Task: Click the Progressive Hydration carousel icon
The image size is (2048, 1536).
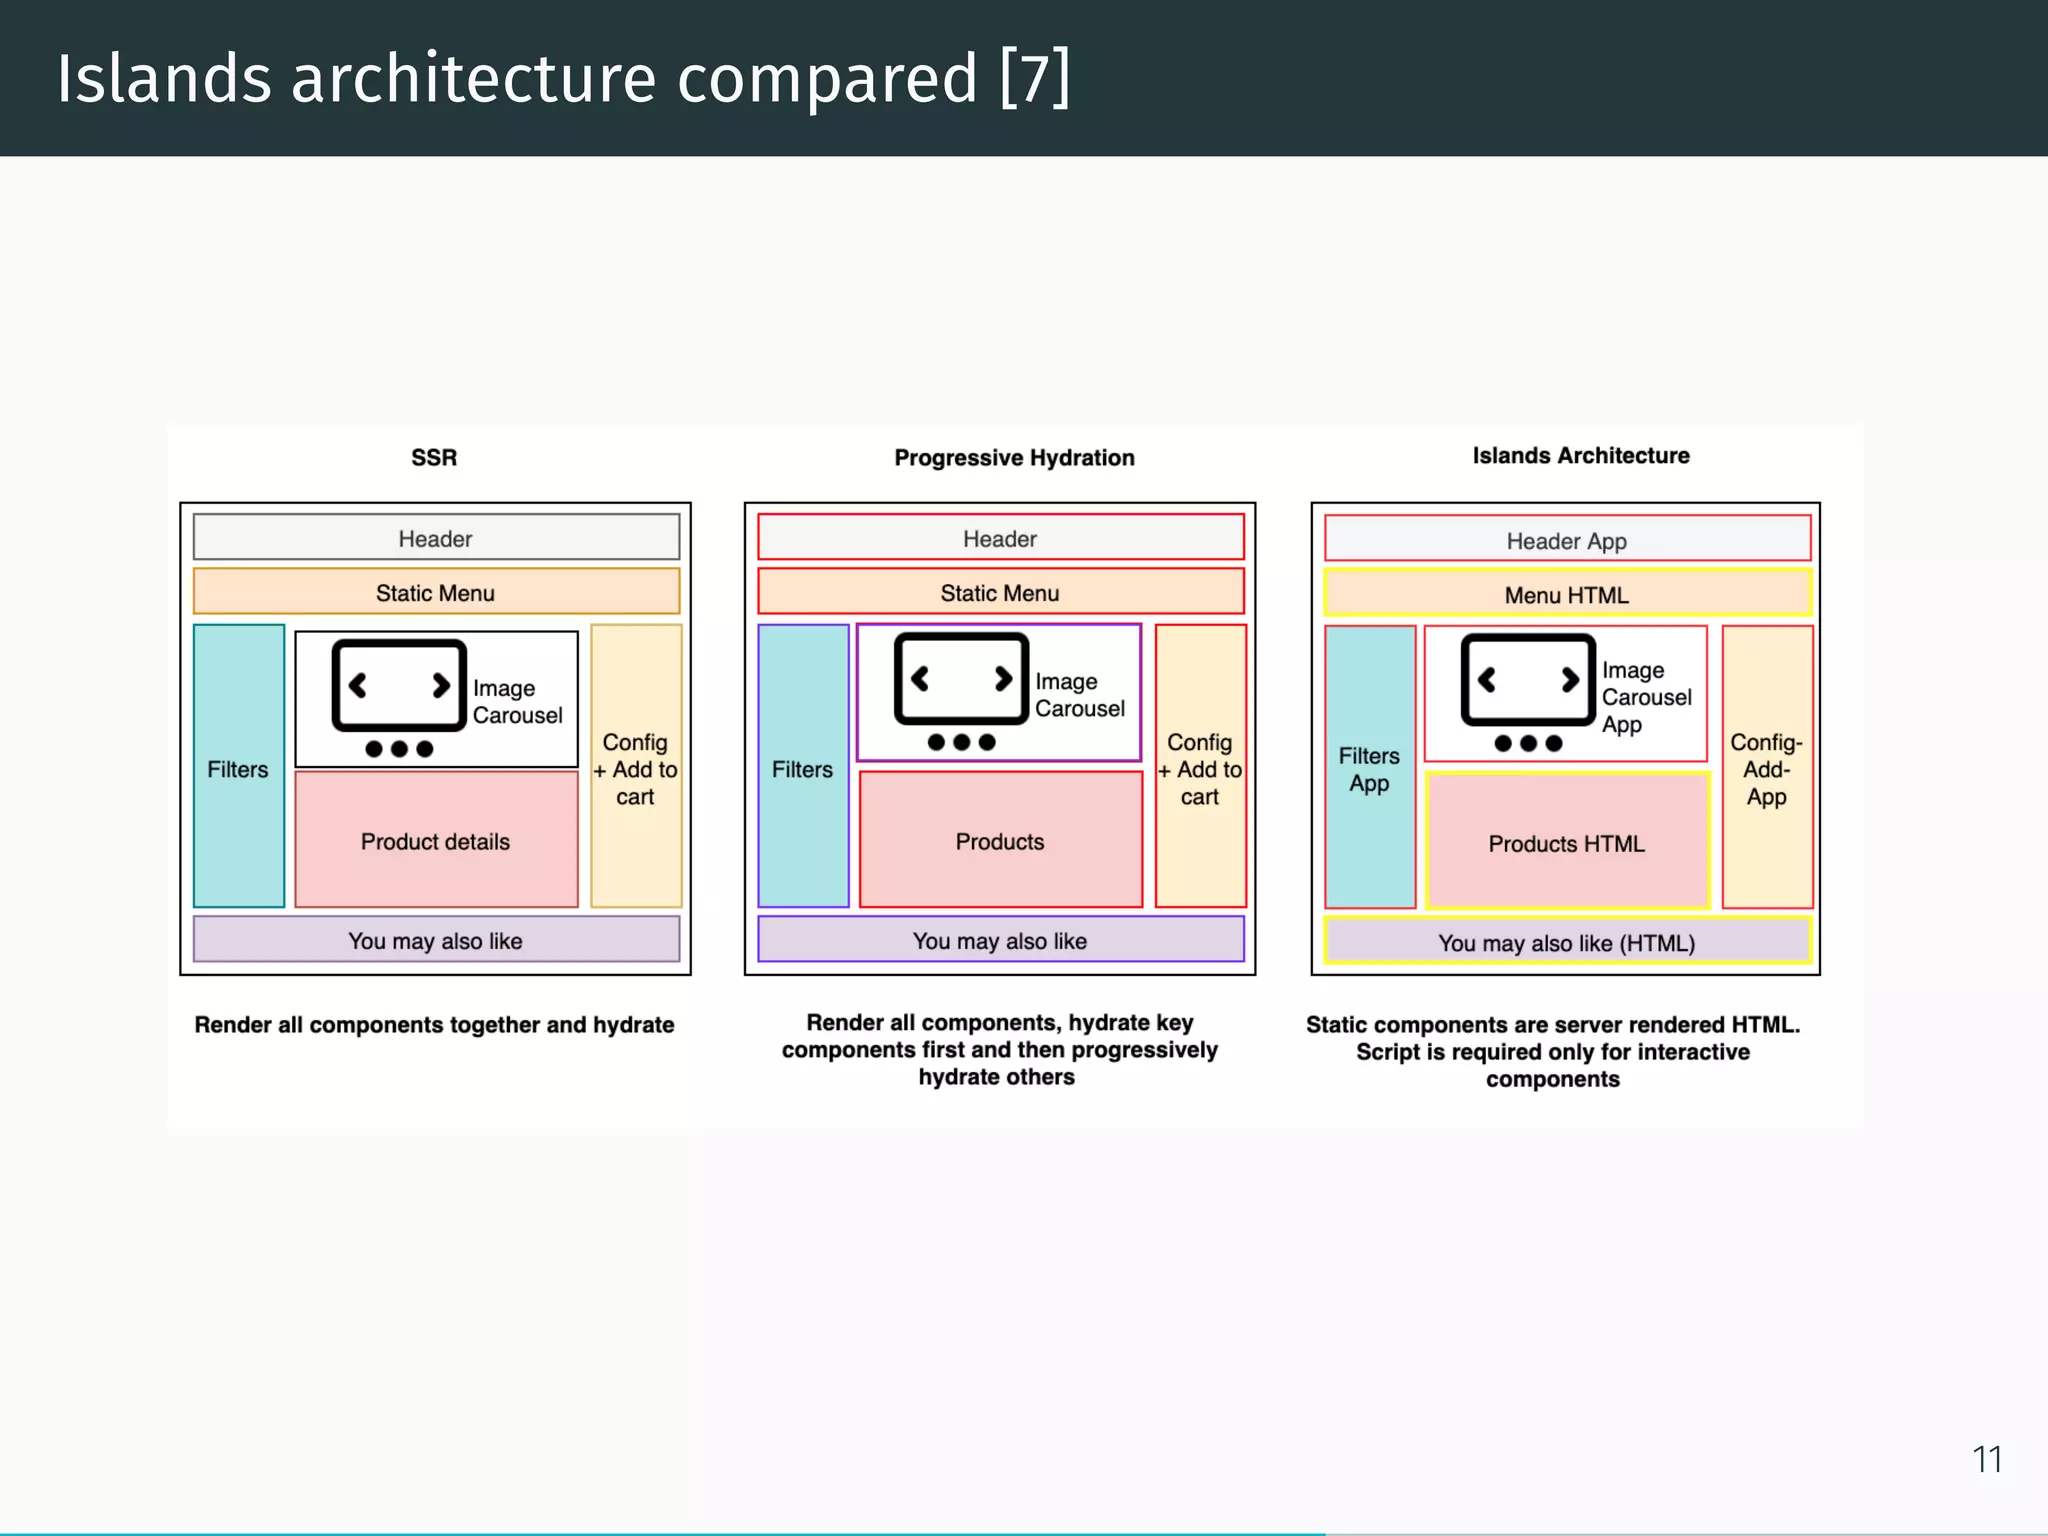Action: click(961, 678)
